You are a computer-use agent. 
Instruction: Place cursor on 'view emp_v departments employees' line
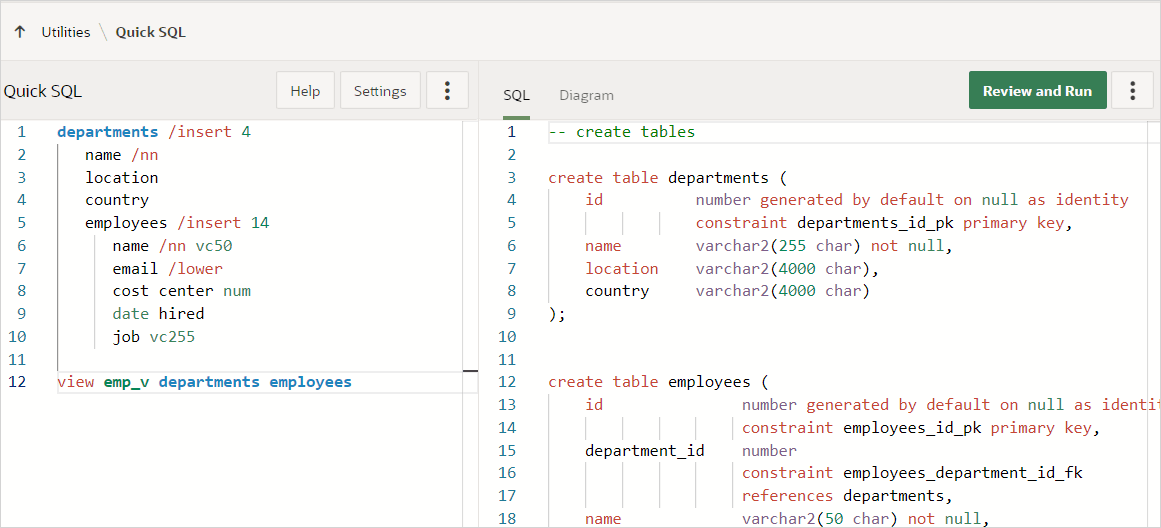point(204,382)
